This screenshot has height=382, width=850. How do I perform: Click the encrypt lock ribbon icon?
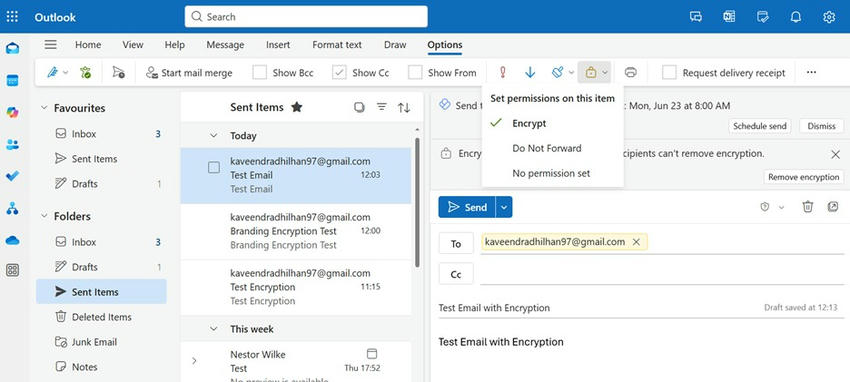pyautogui.click(x=591, y=72)
